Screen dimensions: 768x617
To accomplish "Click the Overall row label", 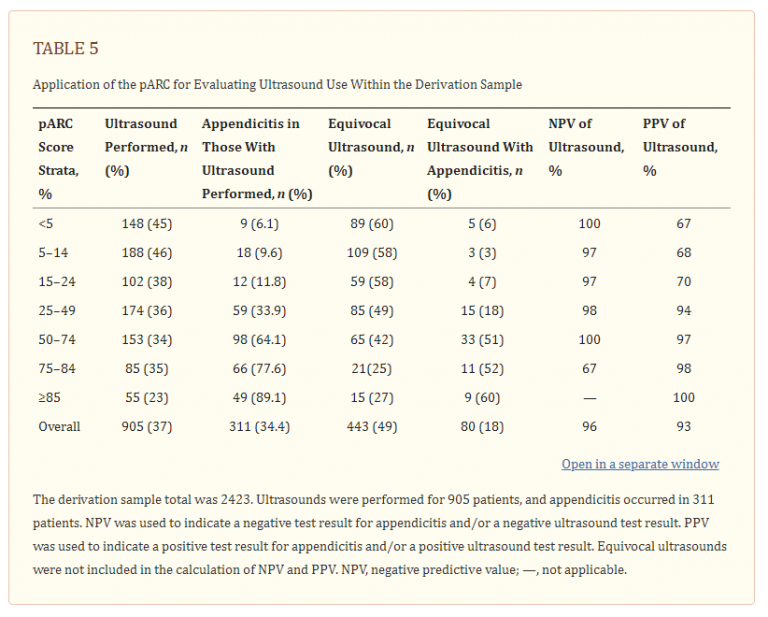I will pos(59,427).
